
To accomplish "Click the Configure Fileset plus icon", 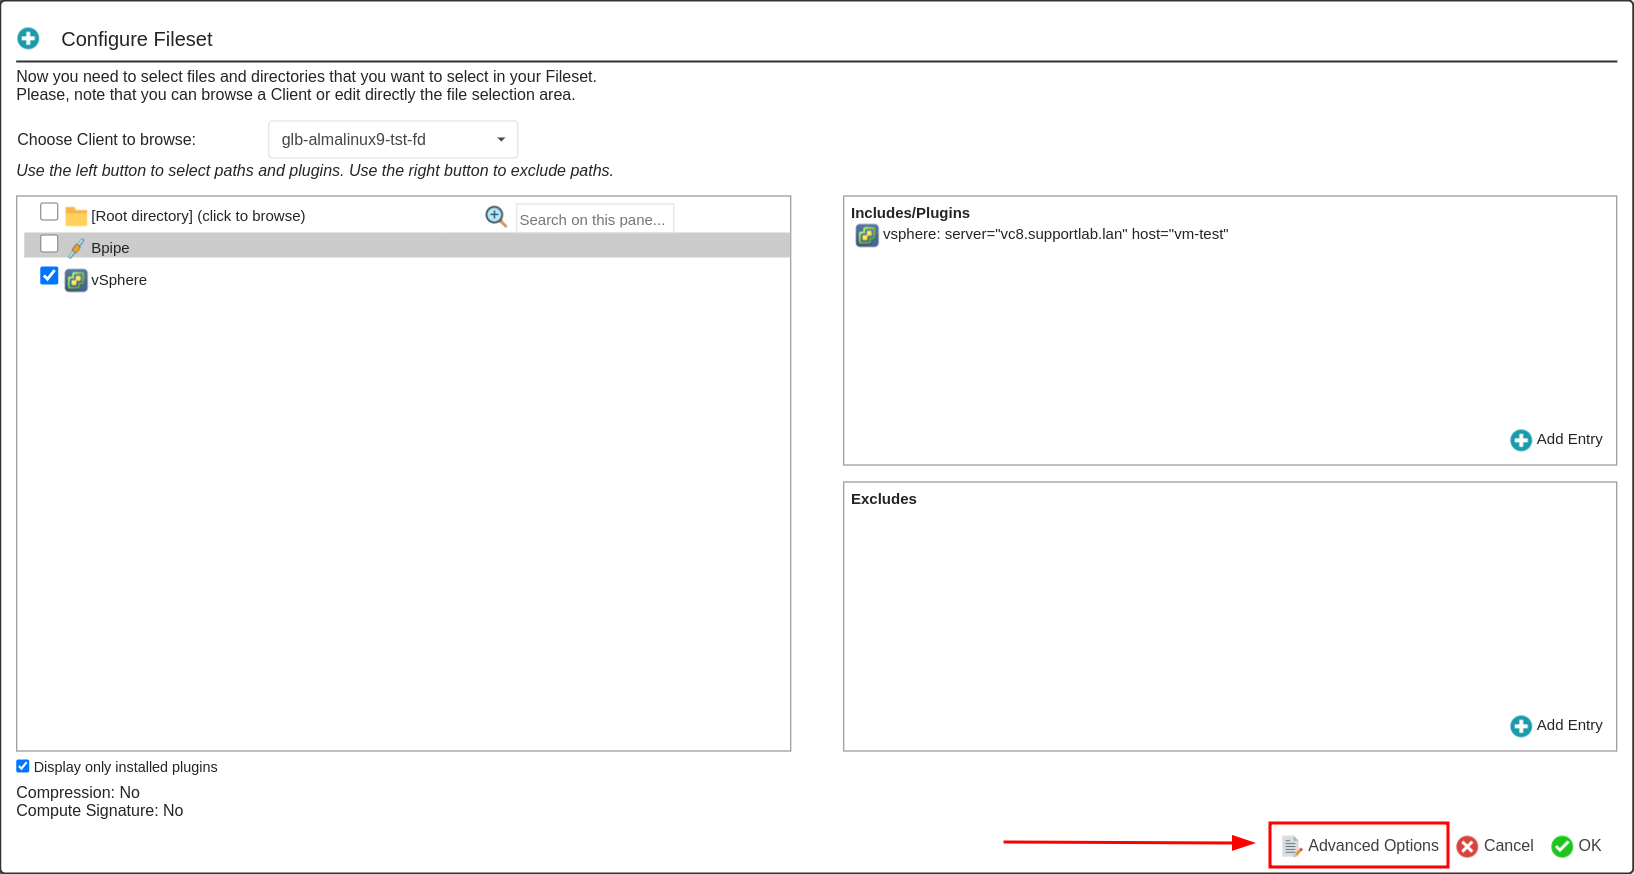I will (x=28, y=39).
